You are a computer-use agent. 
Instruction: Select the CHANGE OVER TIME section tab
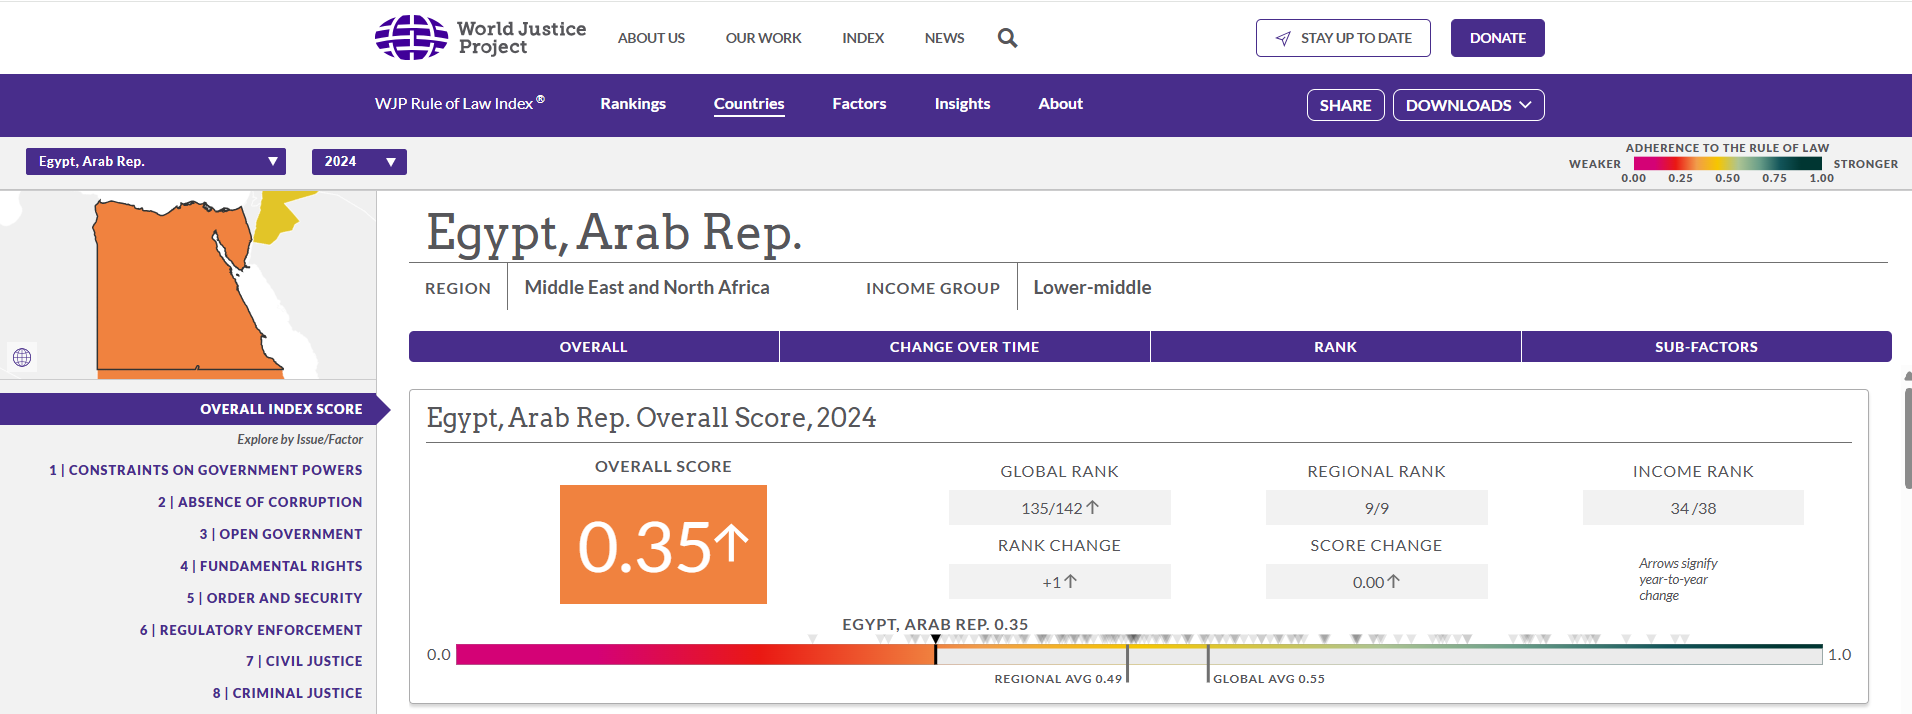pyautogui.click(x=965, y=347)
